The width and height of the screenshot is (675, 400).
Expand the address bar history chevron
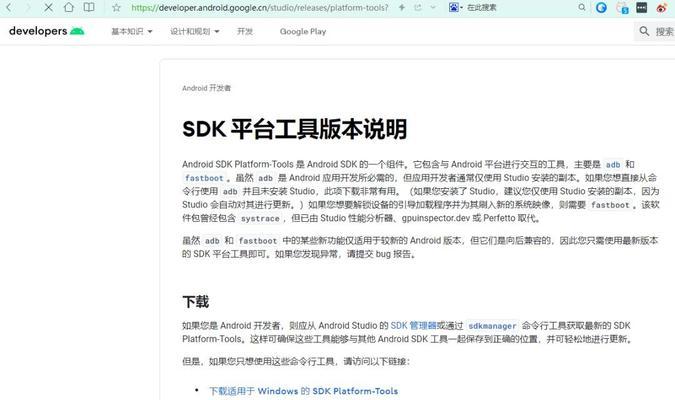pos(433,7)
